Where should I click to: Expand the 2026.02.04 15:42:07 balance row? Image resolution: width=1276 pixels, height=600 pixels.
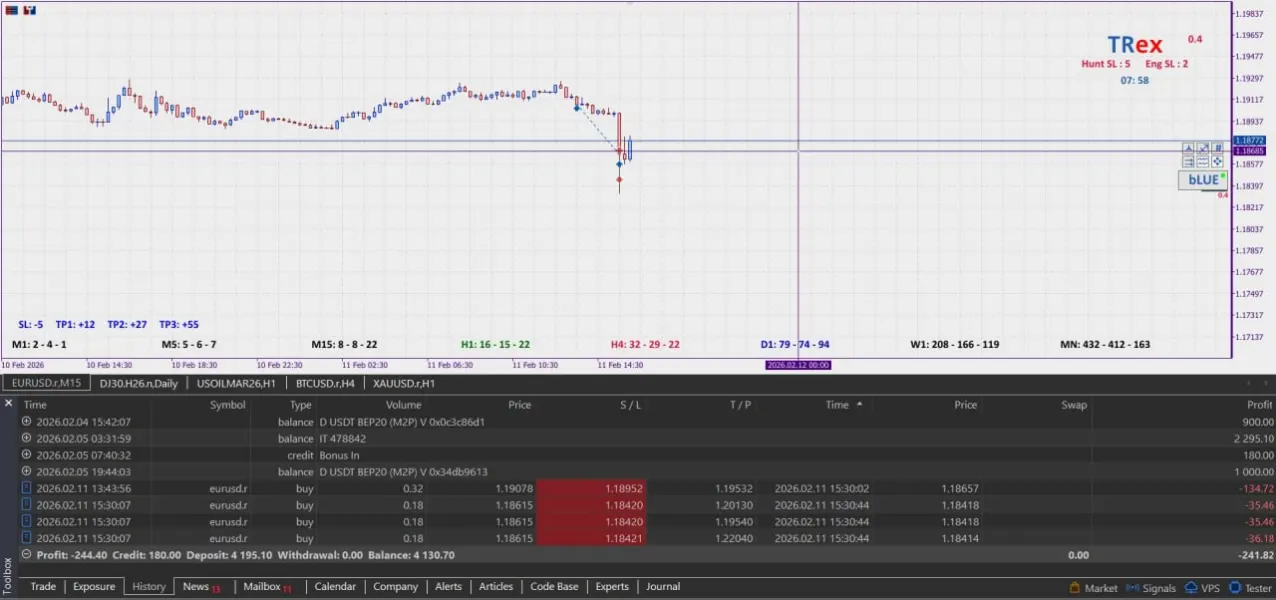click(x=27, y=422)
